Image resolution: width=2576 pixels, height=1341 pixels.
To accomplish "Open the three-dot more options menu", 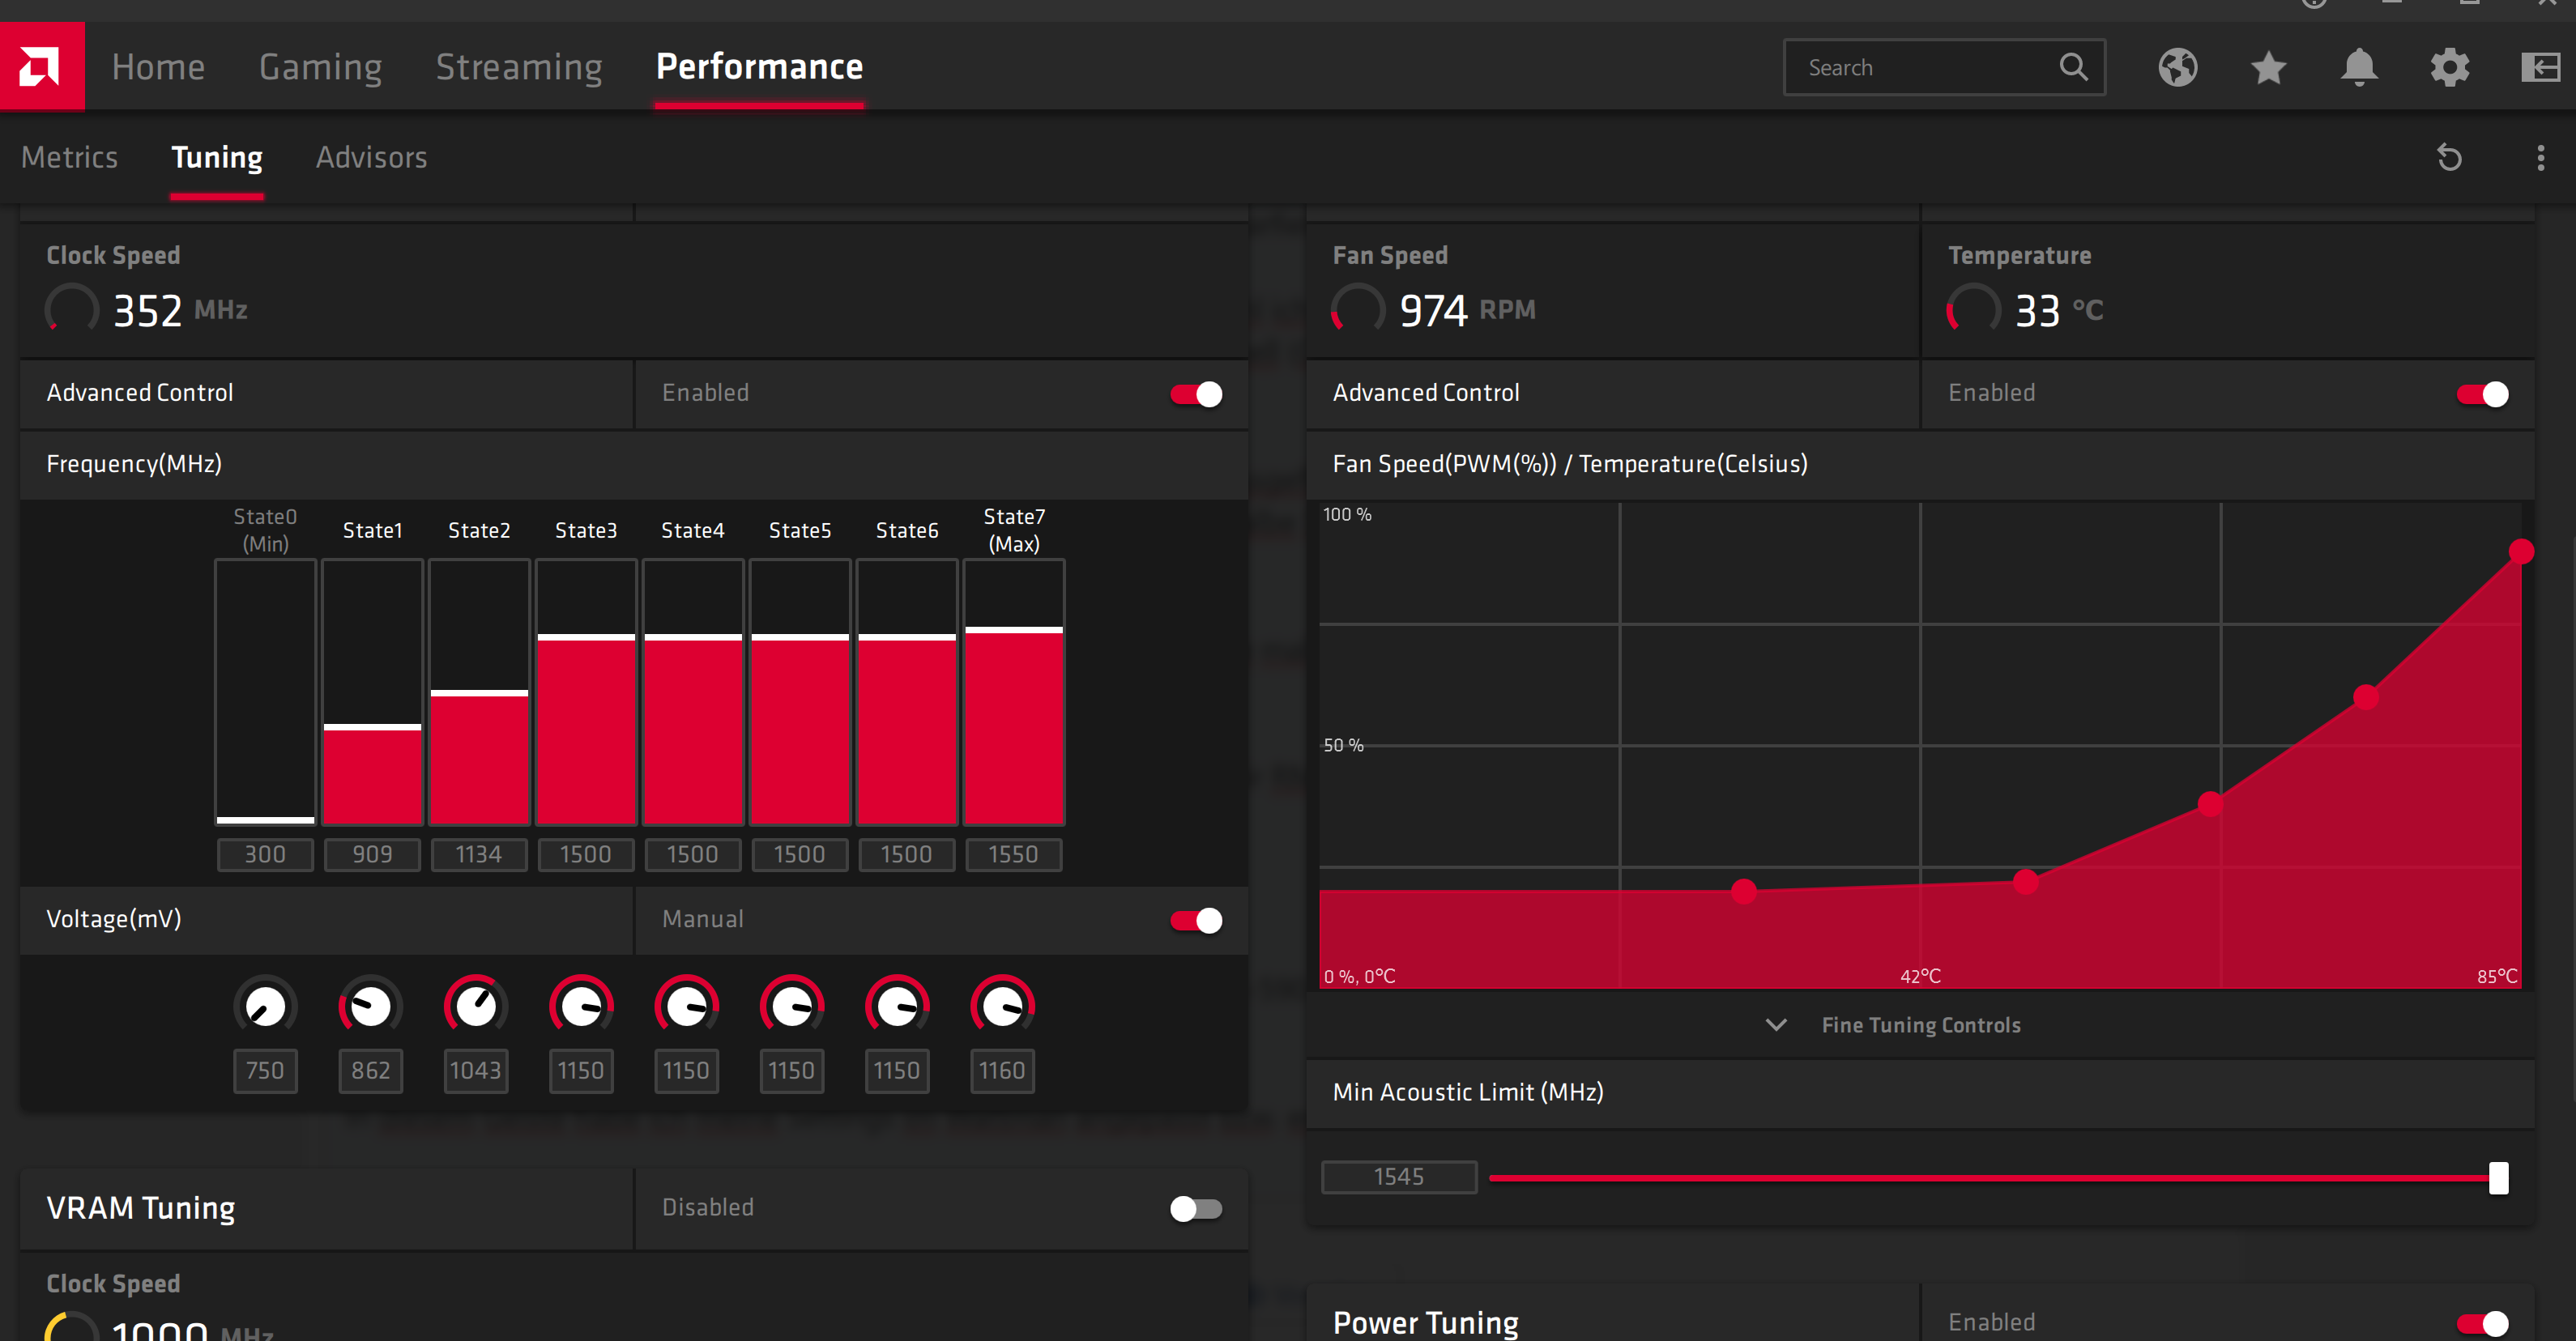I will tap(2540, 157).
